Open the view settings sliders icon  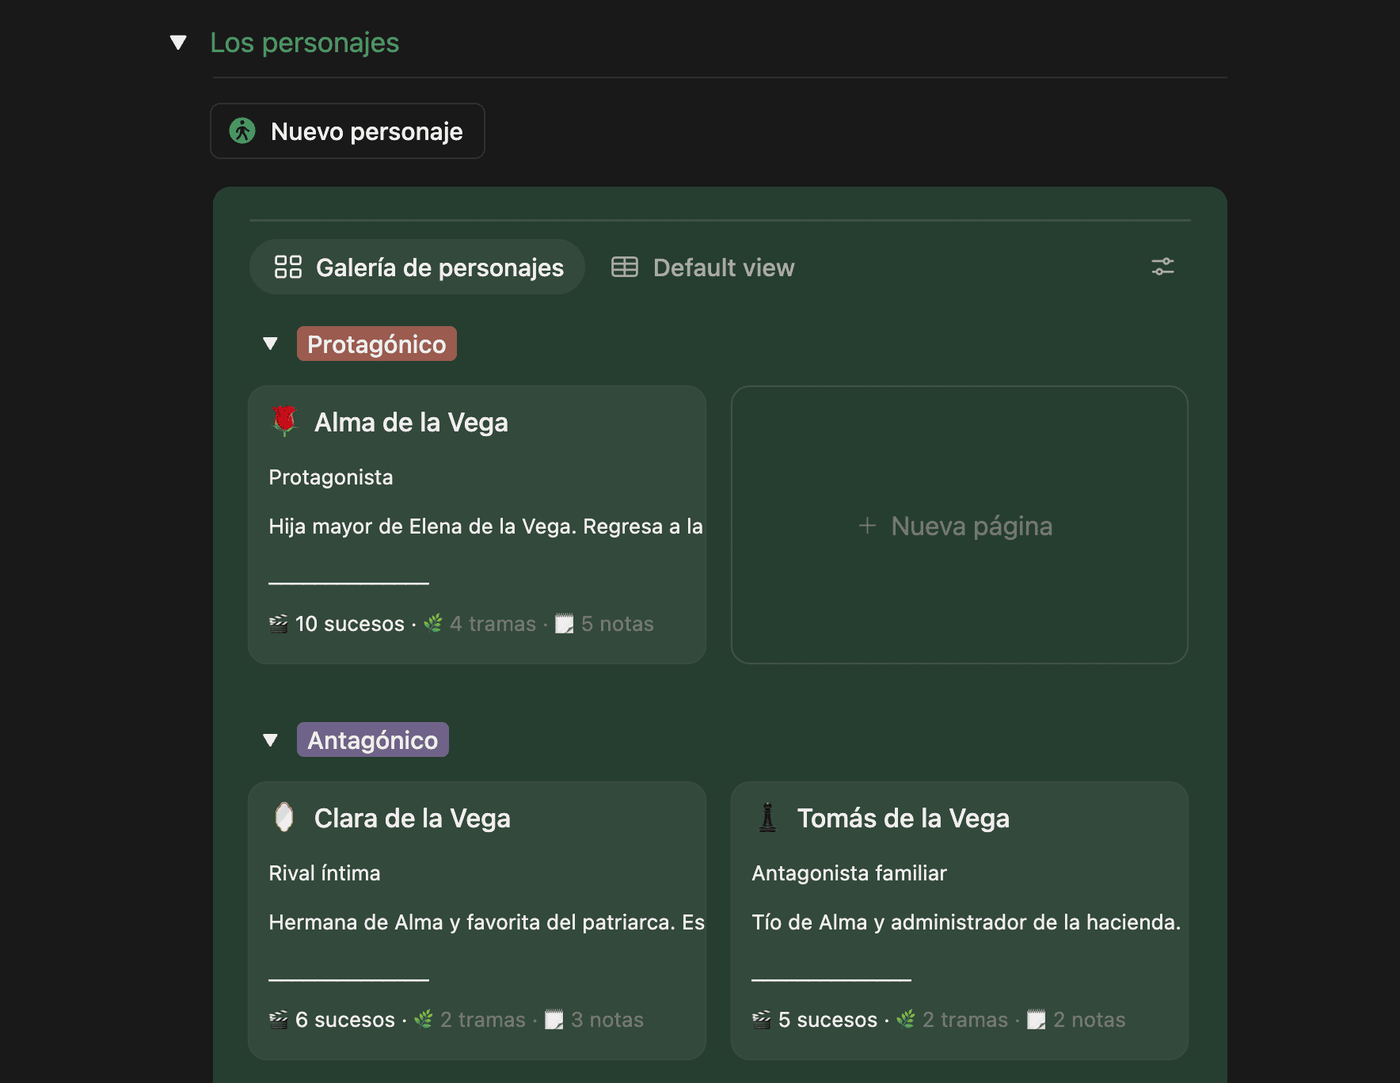point(1162,267)
